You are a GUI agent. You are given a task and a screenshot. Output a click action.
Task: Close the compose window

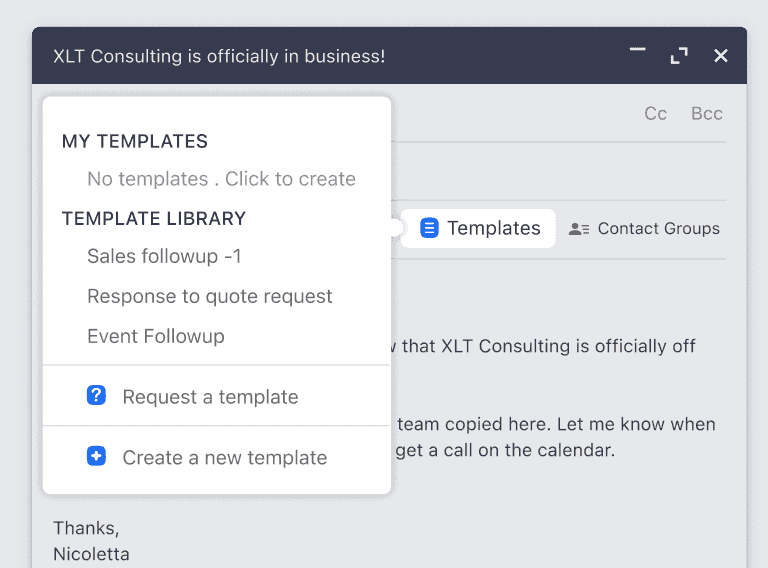(x=720, y=56)
